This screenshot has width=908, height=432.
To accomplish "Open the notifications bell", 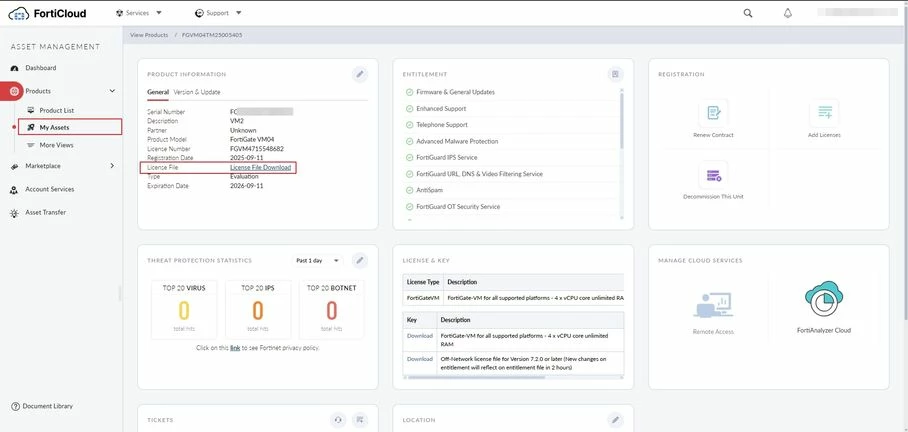I will pos(788,13).
